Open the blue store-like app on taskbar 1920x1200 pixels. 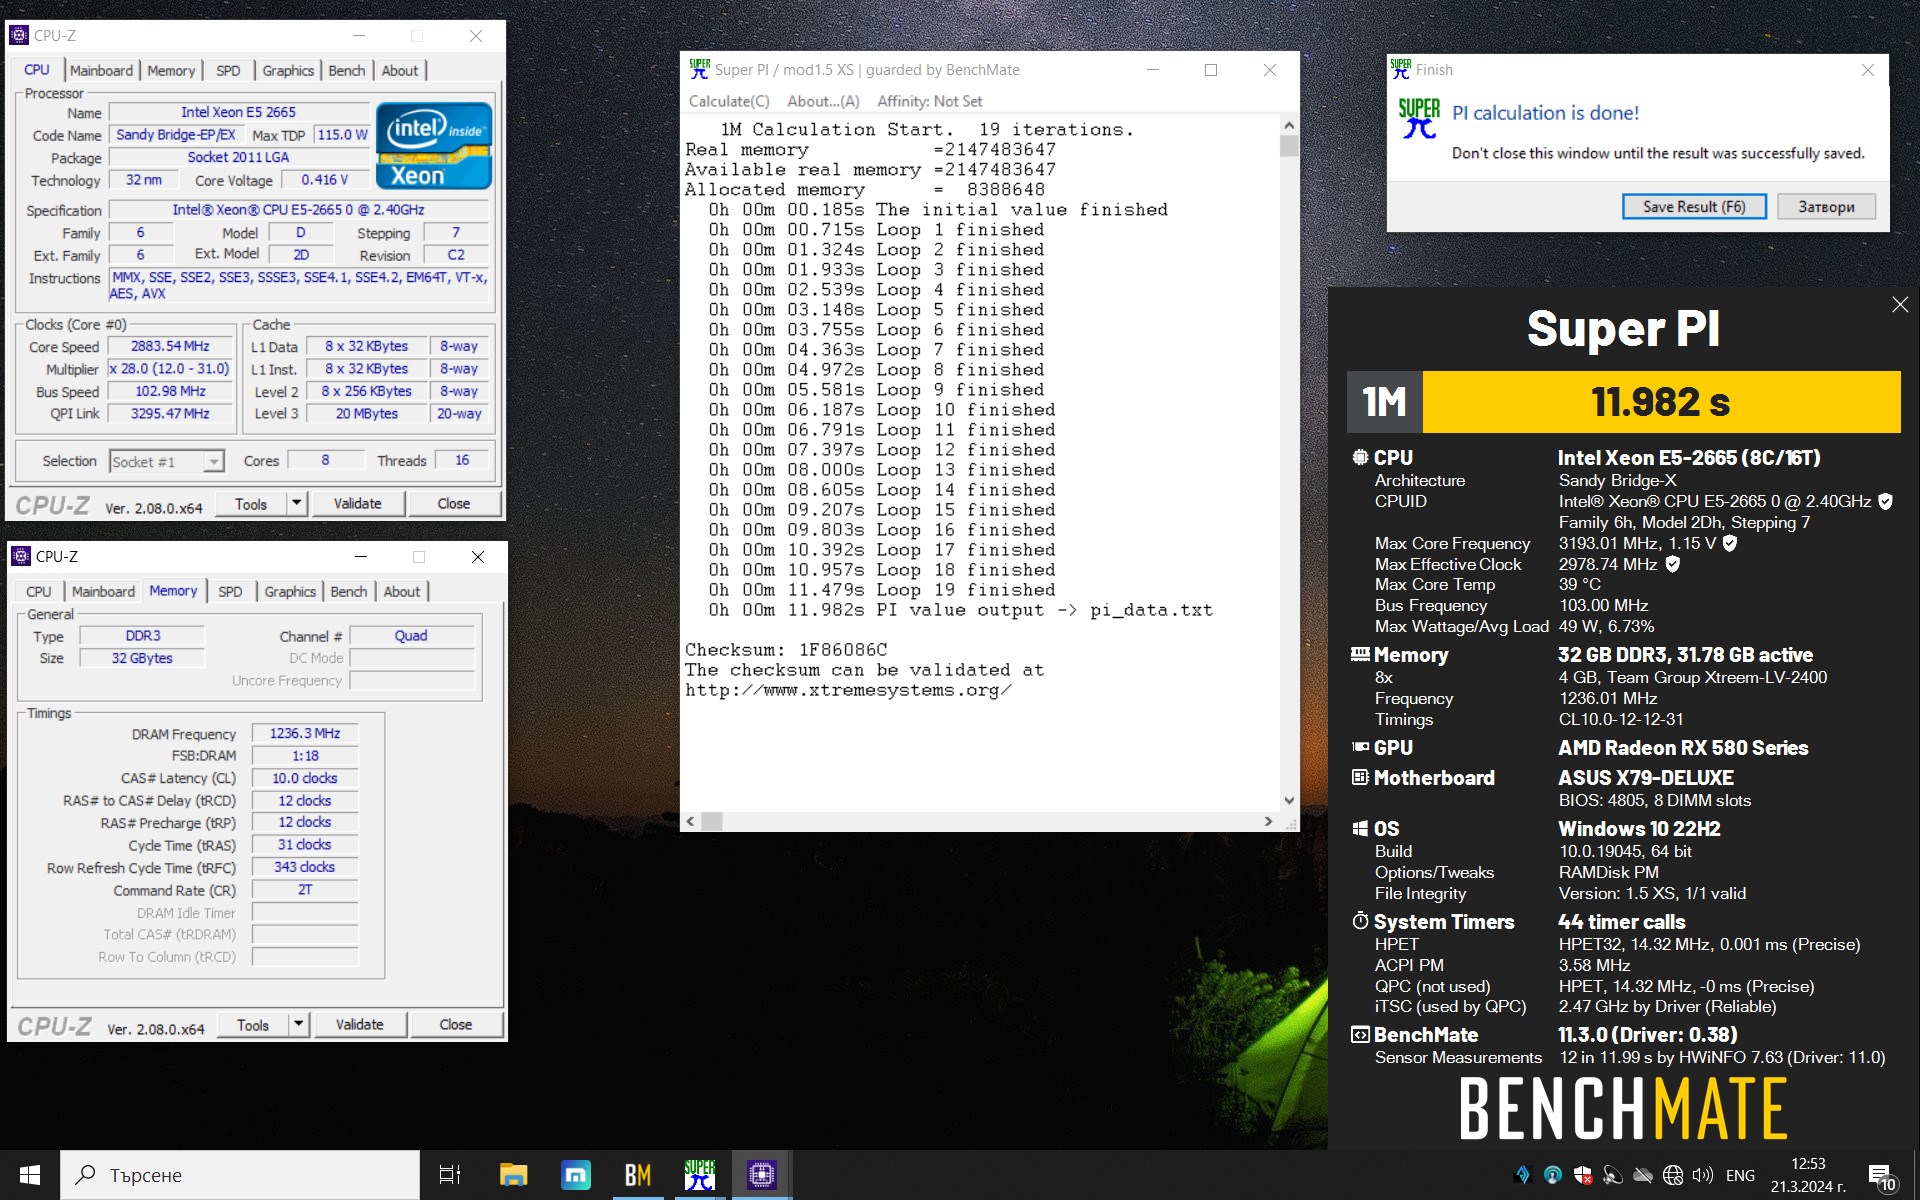576,1175
